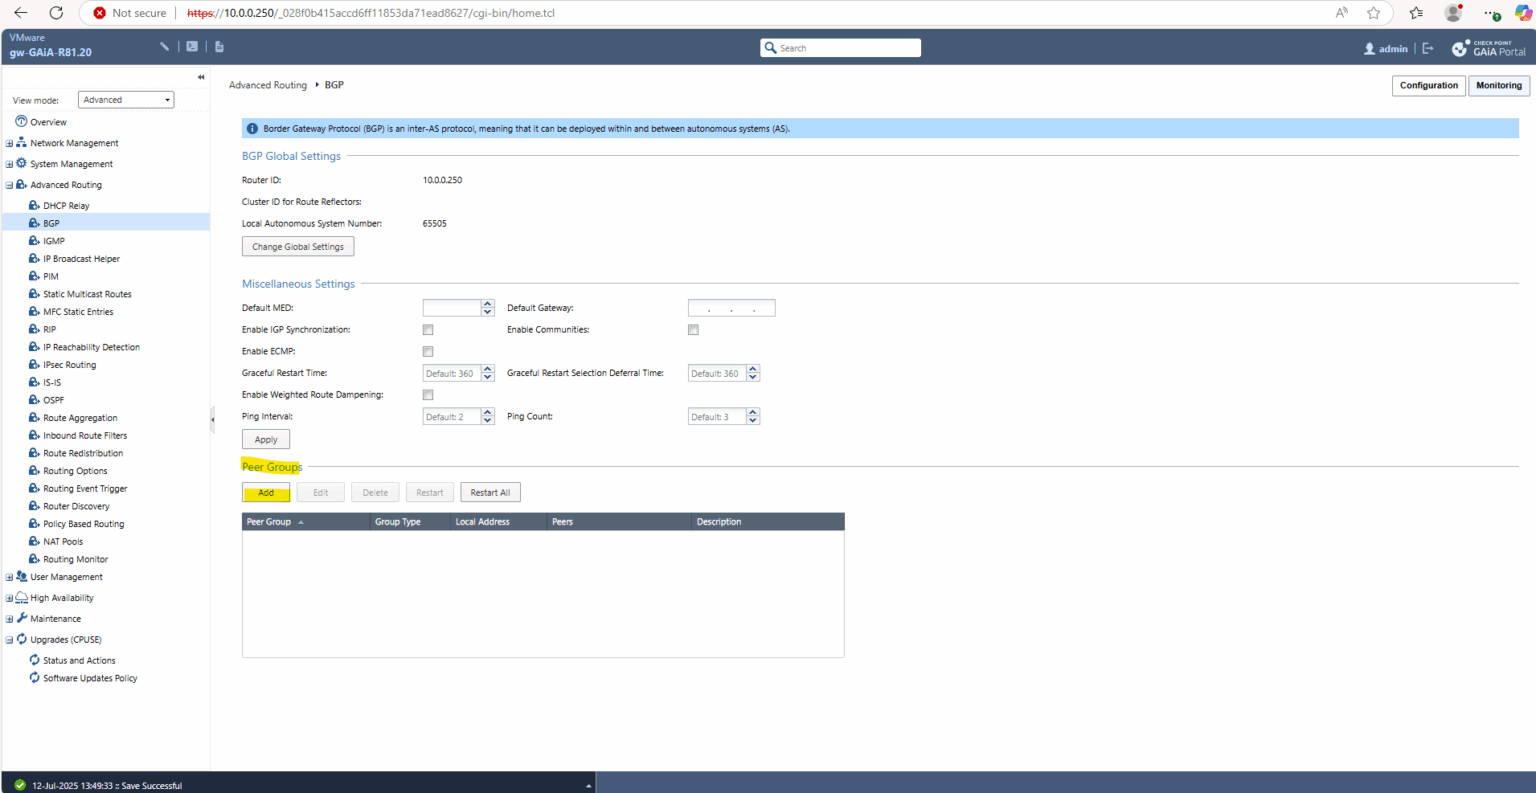This screenshot has width=1536, height=793.
Task: Collapse the Advanced Routing tree node
Action: pyautogui.click(x=8, y=184)
